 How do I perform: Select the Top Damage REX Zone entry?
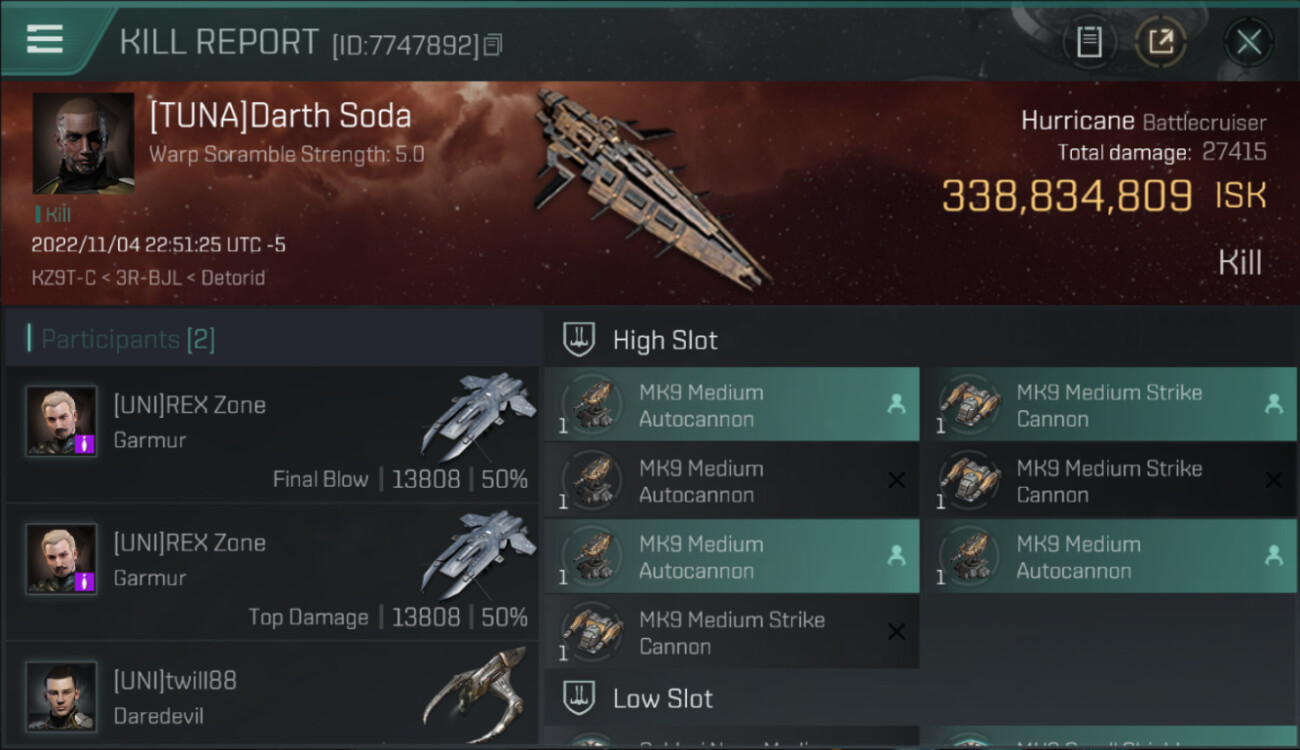click(x=270, y=572)
